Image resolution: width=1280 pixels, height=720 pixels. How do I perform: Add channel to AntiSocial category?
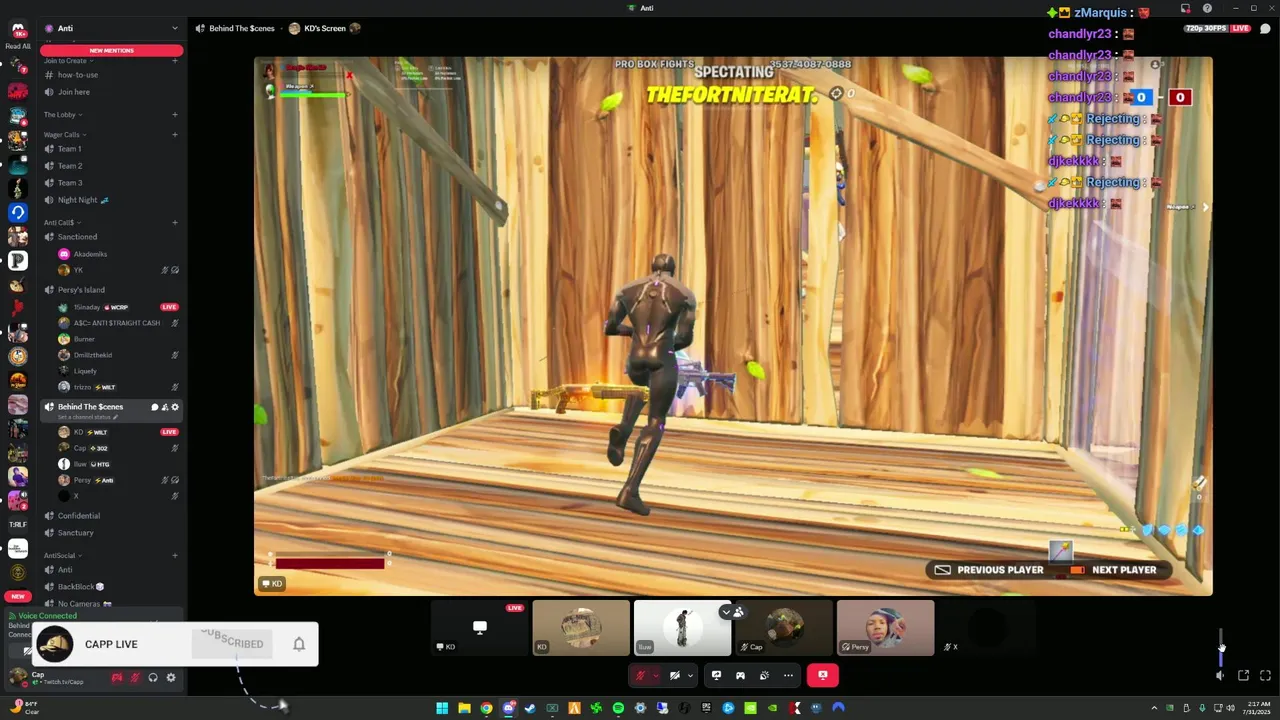[175, 555]
